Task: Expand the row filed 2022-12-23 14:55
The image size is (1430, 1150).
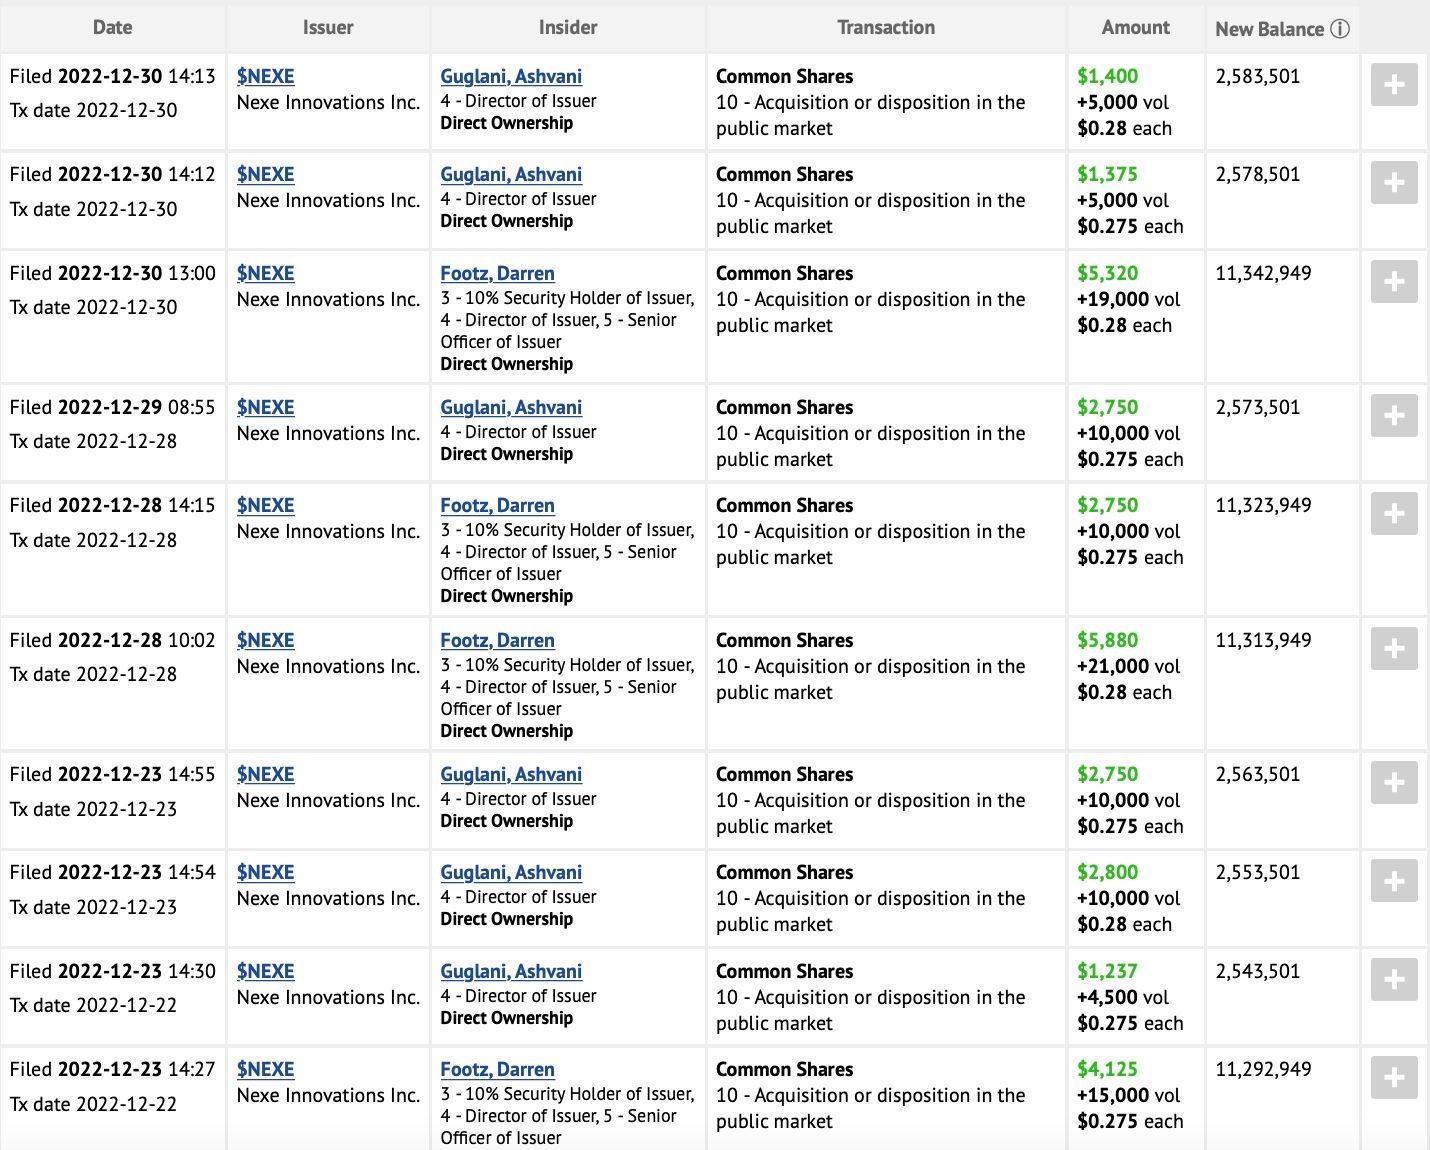Action: click(x=1394, y=783)
